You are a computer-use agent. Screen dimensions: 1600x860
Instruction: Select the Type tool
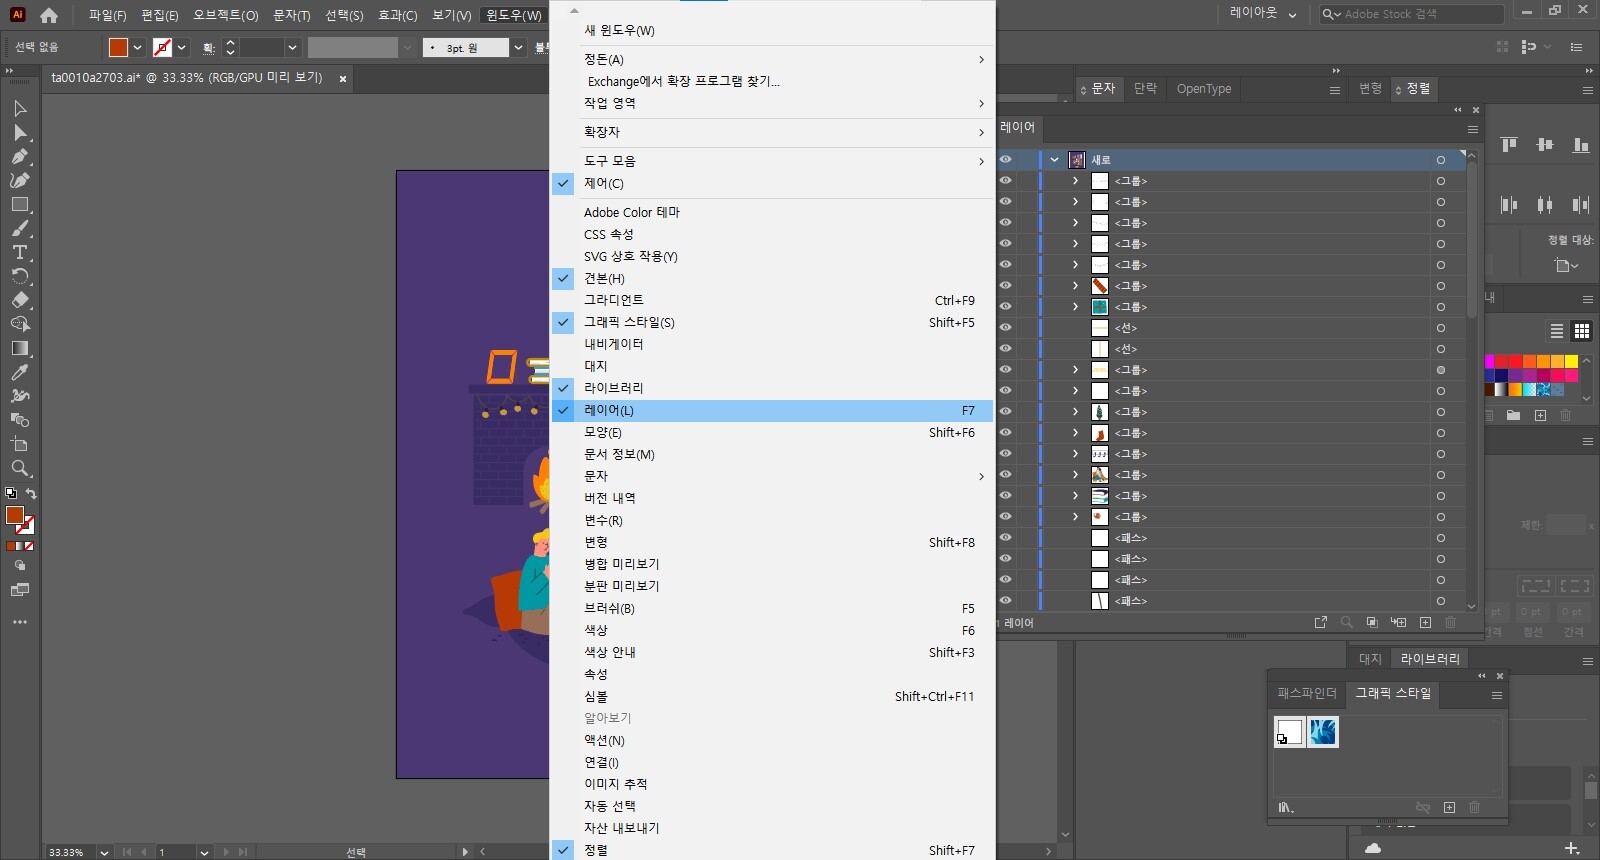[19, 252]
